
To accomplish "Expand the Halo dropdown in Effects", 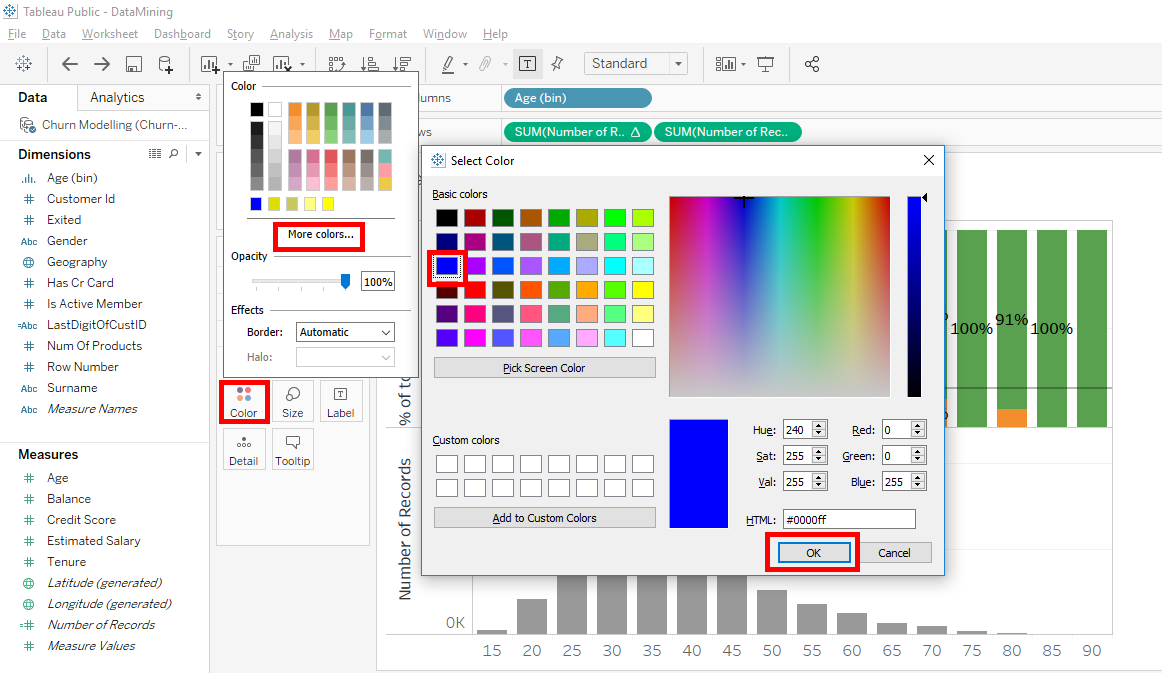I will click(x=345, y=357).
